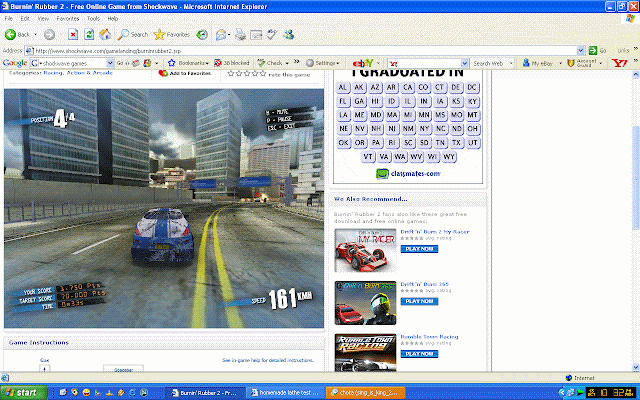The image size is (640, 400).
Task: Click the page vertical scrollbar thumb
Action: 636,178
